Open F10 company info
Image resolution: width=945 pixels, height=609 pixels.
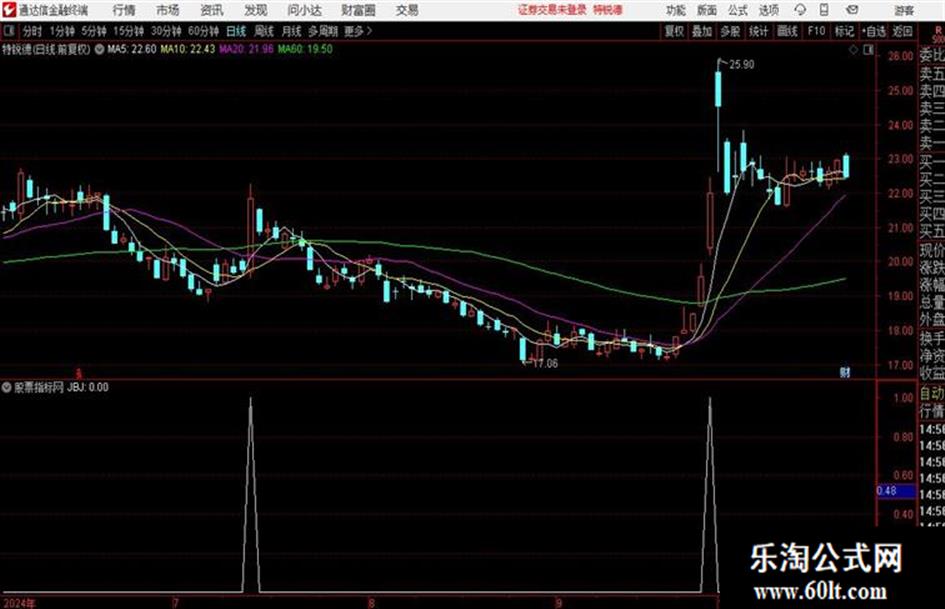click(x=816, y=31)
